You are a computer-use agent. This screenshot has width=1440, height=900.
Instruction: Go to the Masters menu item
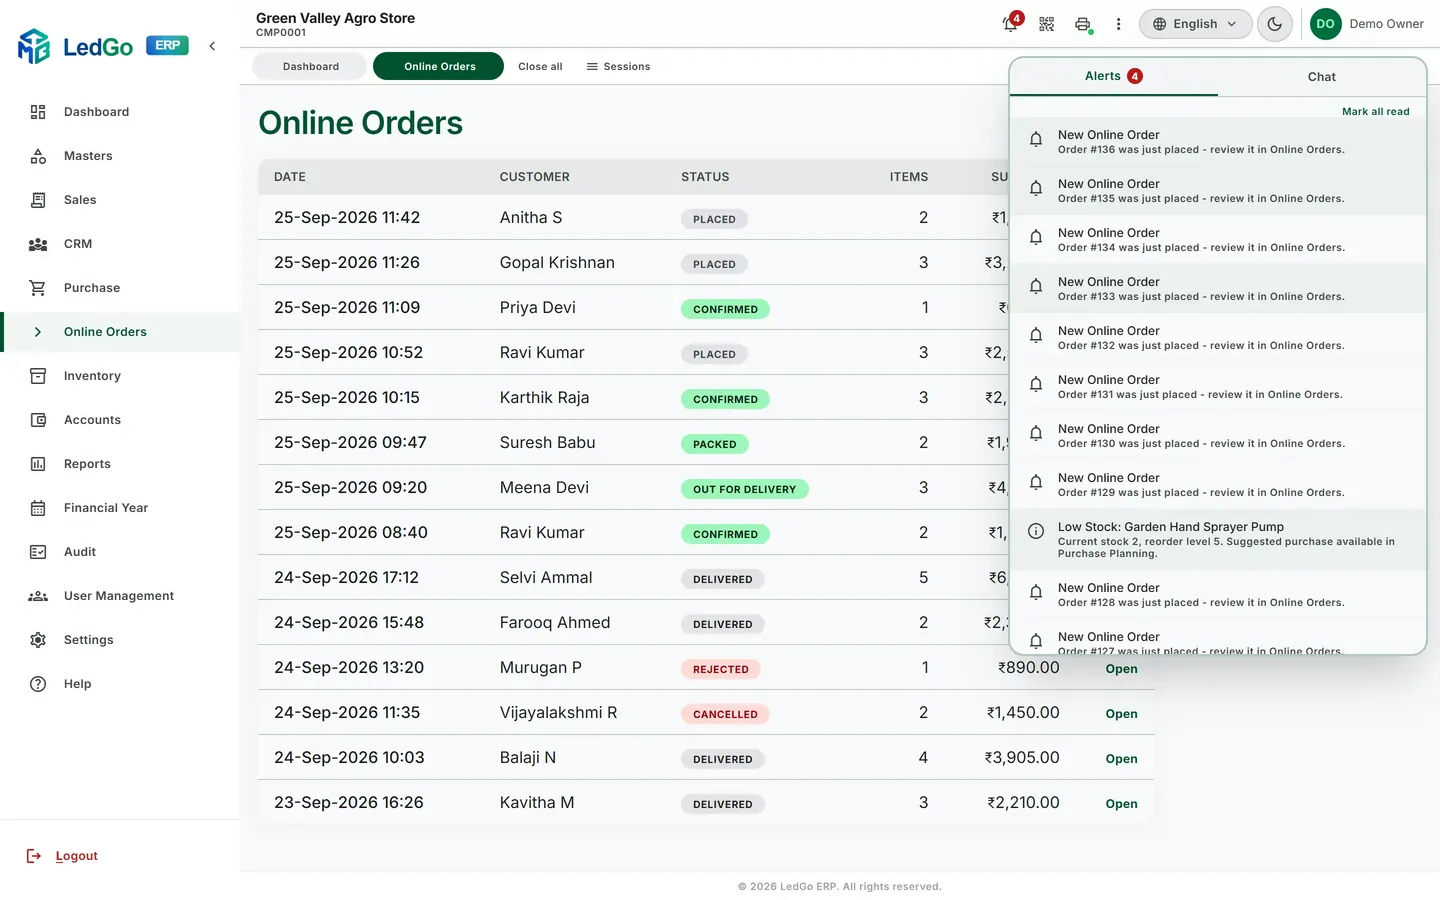click(88, 156)
